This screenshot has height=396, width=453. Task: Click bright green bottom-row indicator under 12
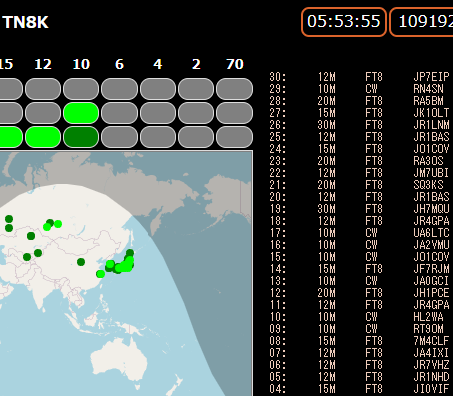[43, 137]
